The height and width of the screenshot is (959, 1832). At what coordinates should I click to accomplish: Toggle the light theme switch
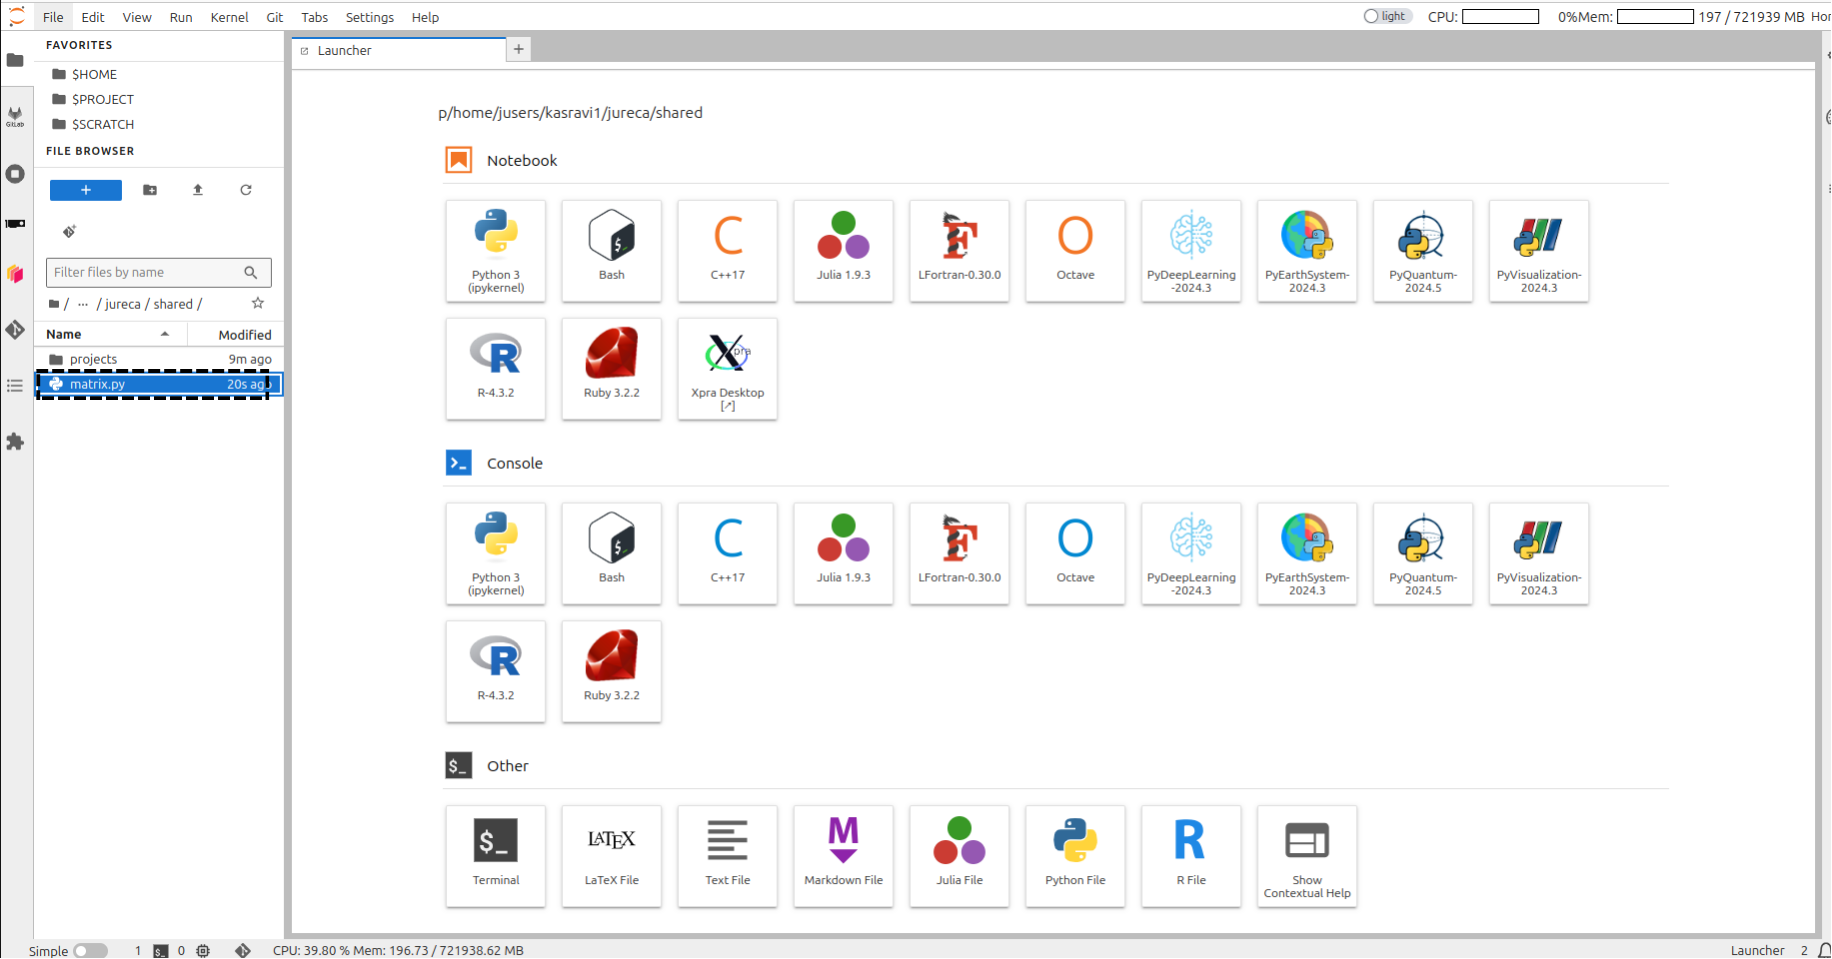click(1387, 16)
